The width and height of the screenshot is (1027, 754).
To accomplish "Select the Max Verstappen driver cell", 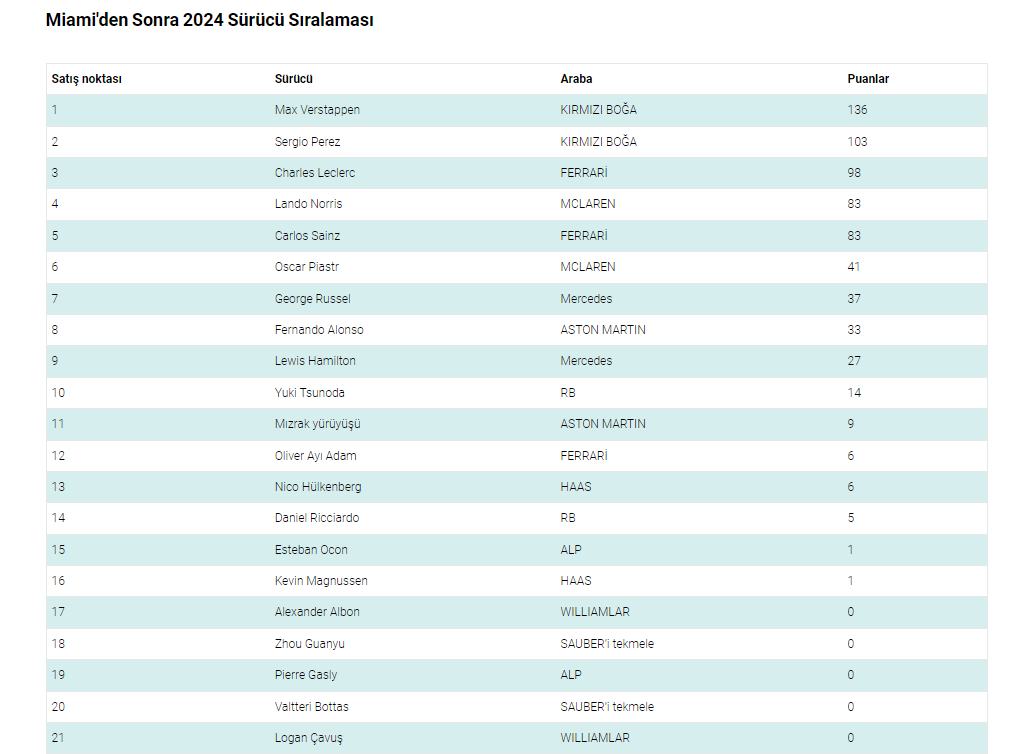I will [317, 110].
